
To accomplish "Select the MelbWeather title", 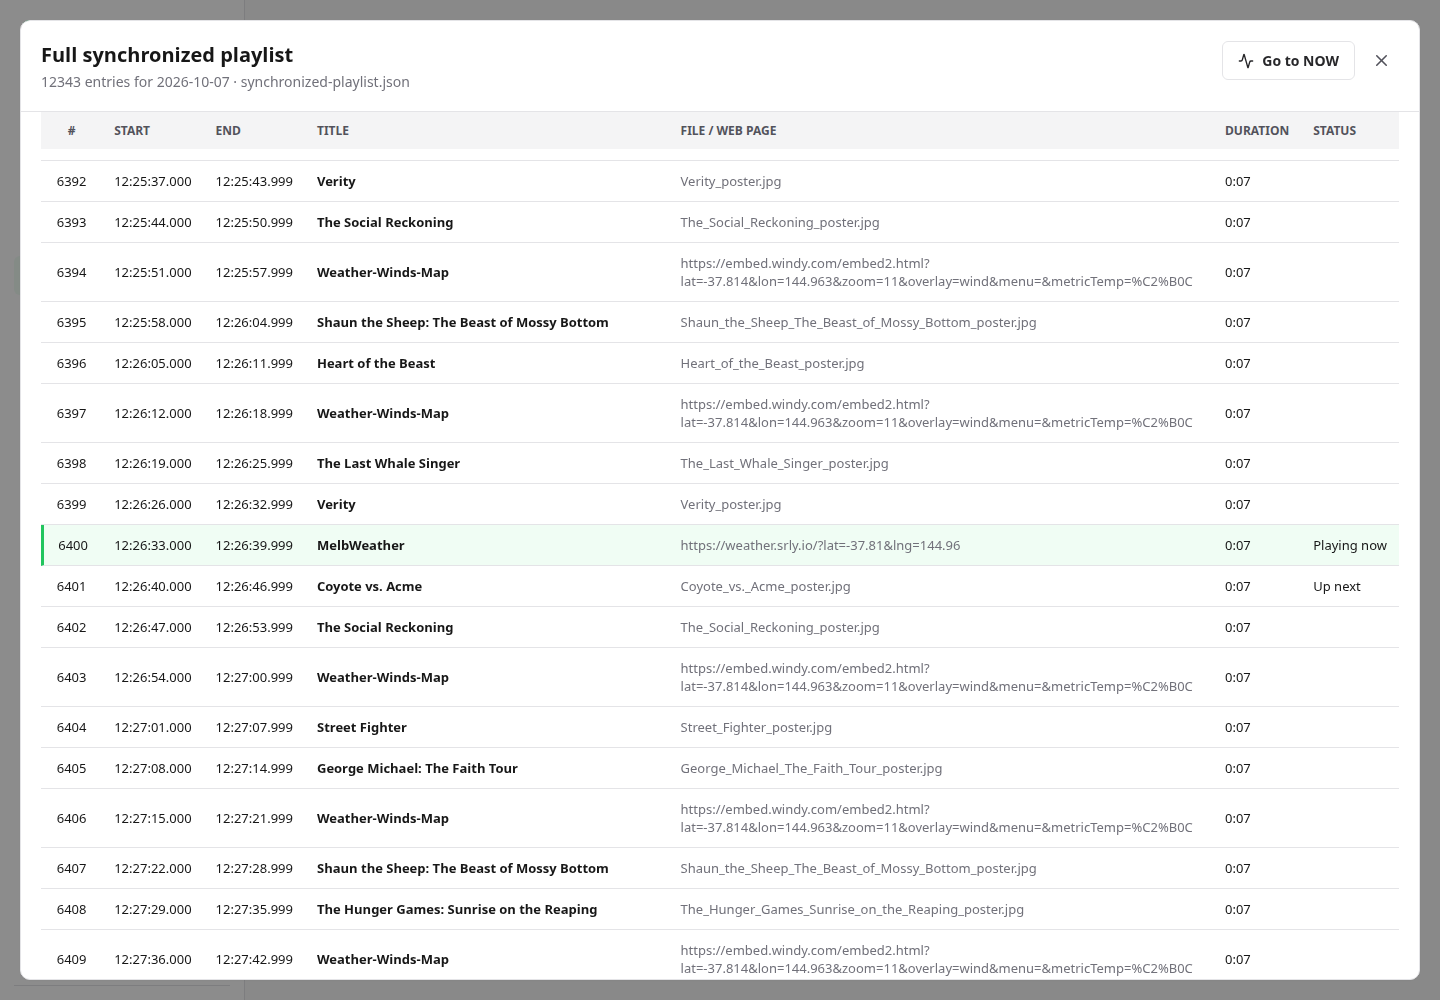I will tap(361, 546).
